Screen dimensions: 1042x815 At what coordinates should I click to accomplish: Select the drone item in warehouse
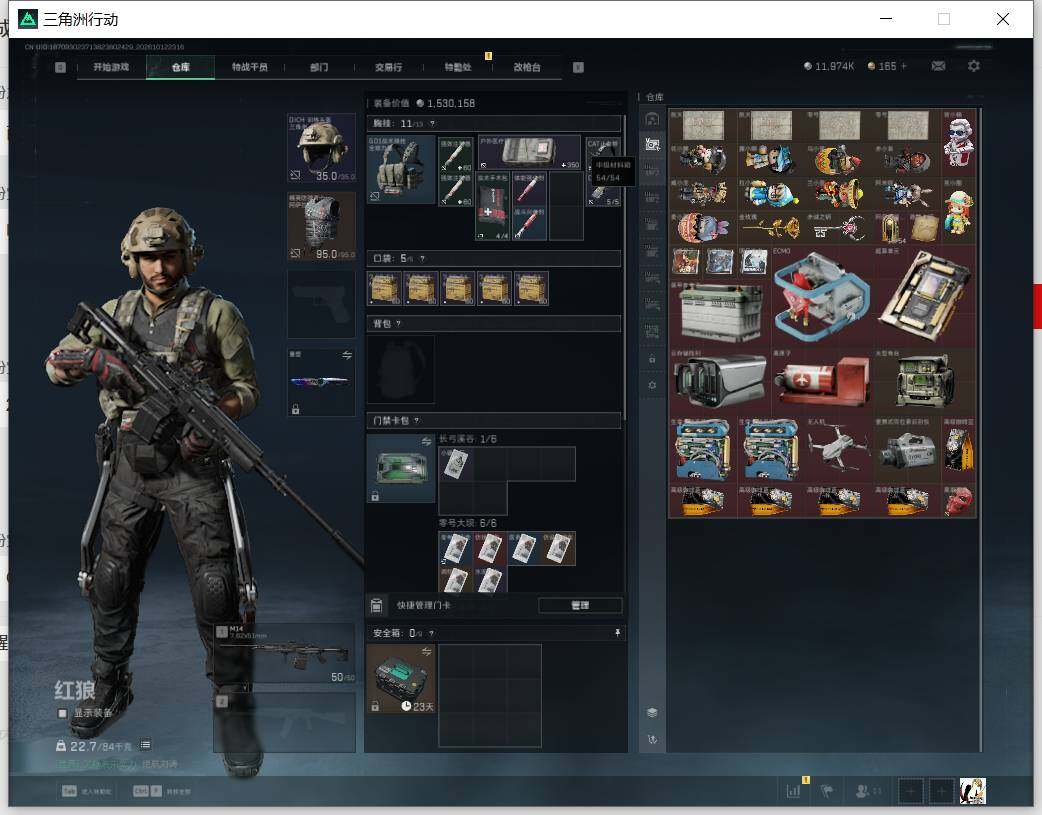(x=839, y=450)
